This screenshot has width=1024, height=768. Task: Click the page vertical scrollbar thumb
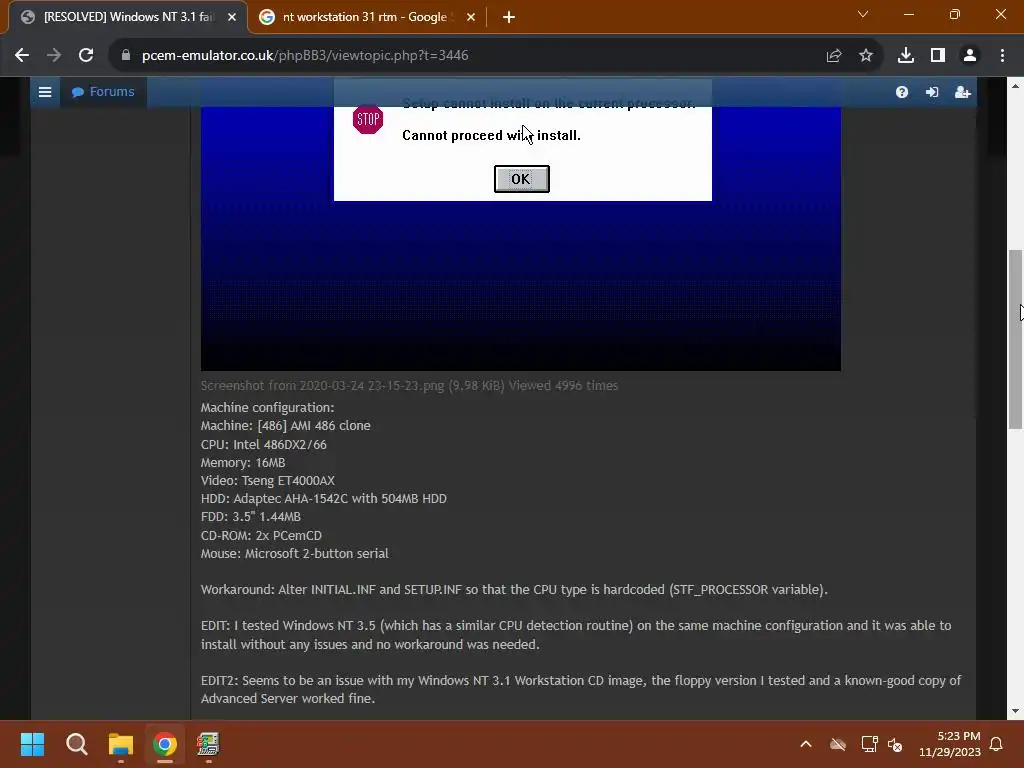[1015, 340]
